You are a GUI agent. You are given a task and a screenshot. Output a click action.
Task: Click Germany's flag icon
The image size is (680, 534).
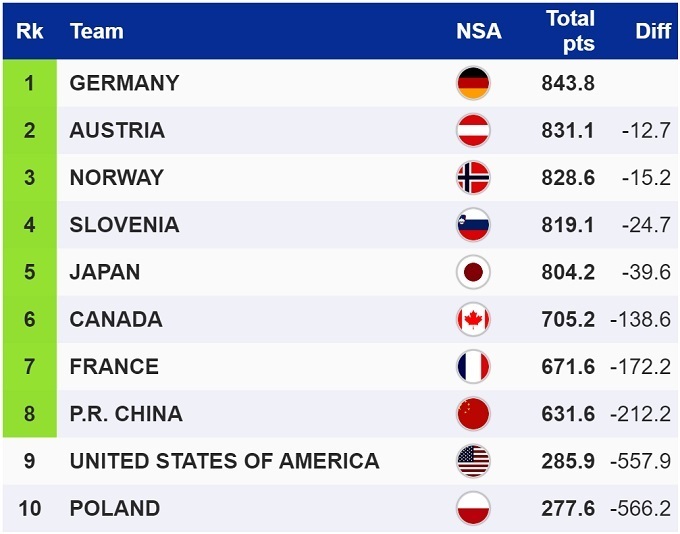pyautogui.click(x=473, y=83)
